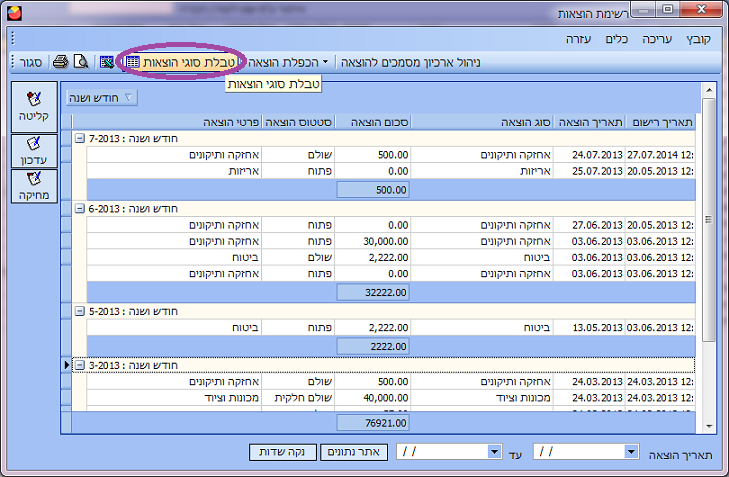The height and width of the screenshot is (477, 729).
Task: Click the נקה שדות button
Action: (281, 452)
